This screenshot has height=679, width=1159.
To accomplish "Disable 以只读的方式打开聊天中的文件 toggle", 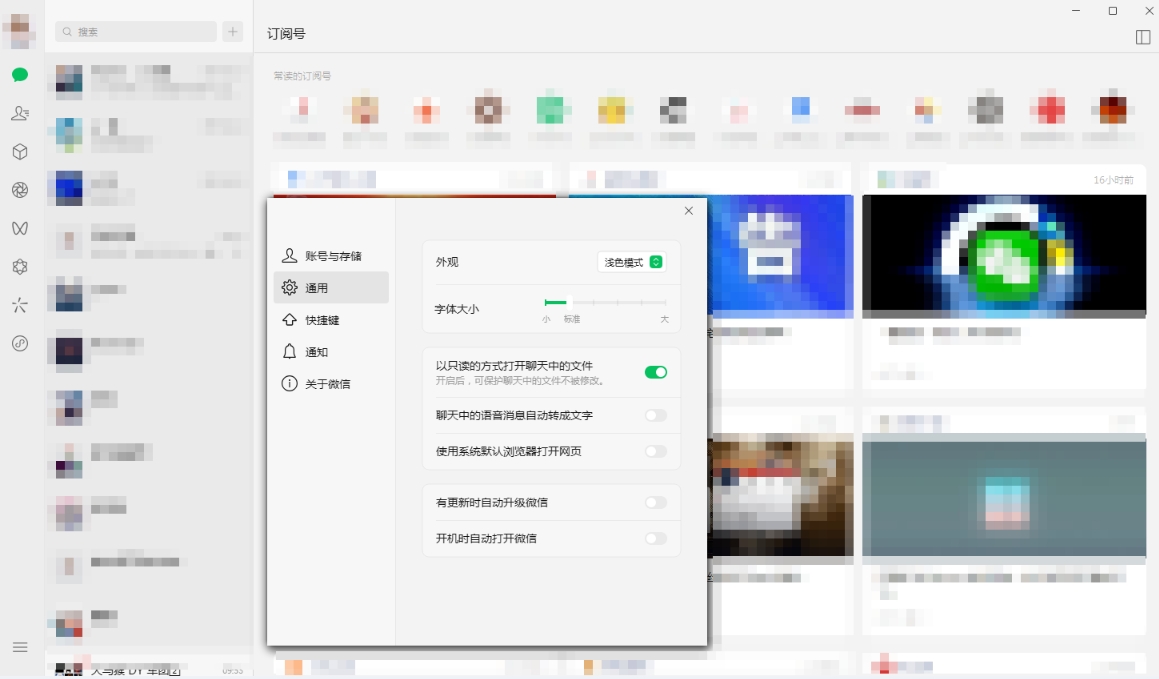I will (656, 372).
